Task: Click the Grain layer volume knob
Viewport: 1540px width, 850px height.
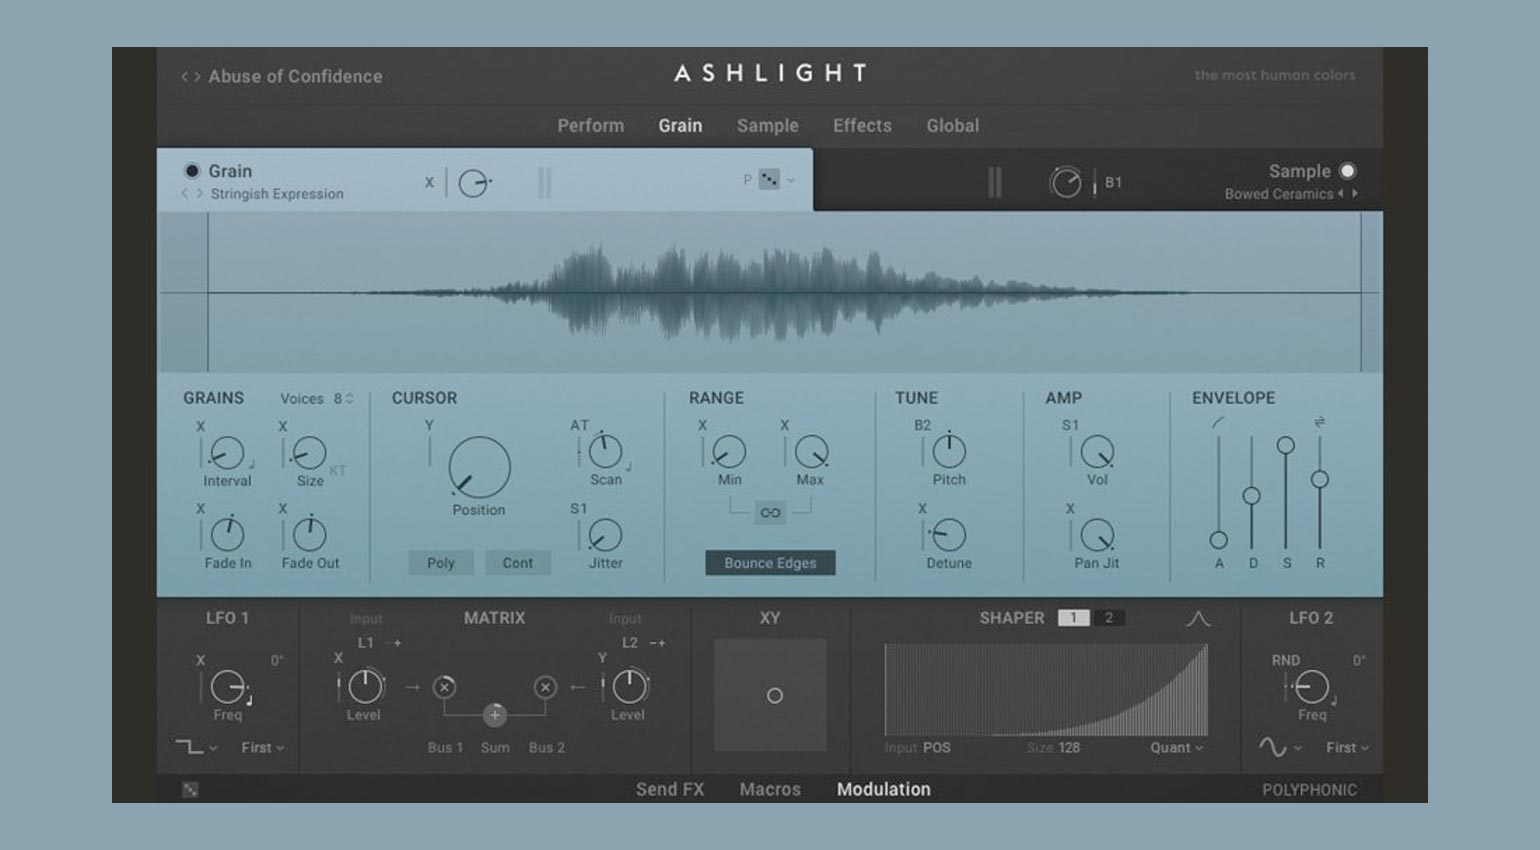Action: click(x=473, y=183)
